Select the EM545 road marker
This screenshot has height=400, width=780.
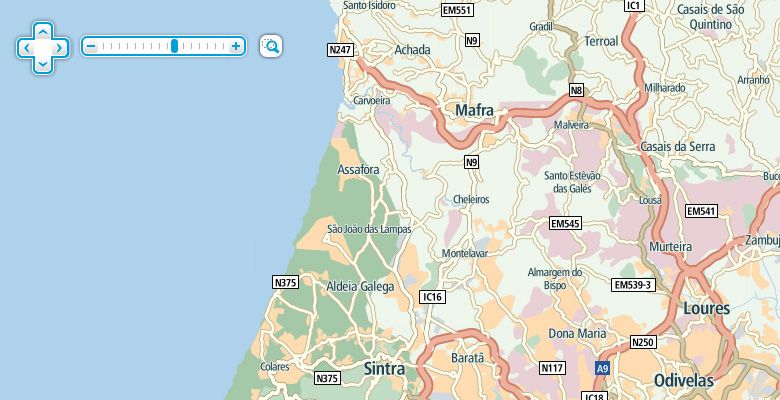tap(565, 223)
